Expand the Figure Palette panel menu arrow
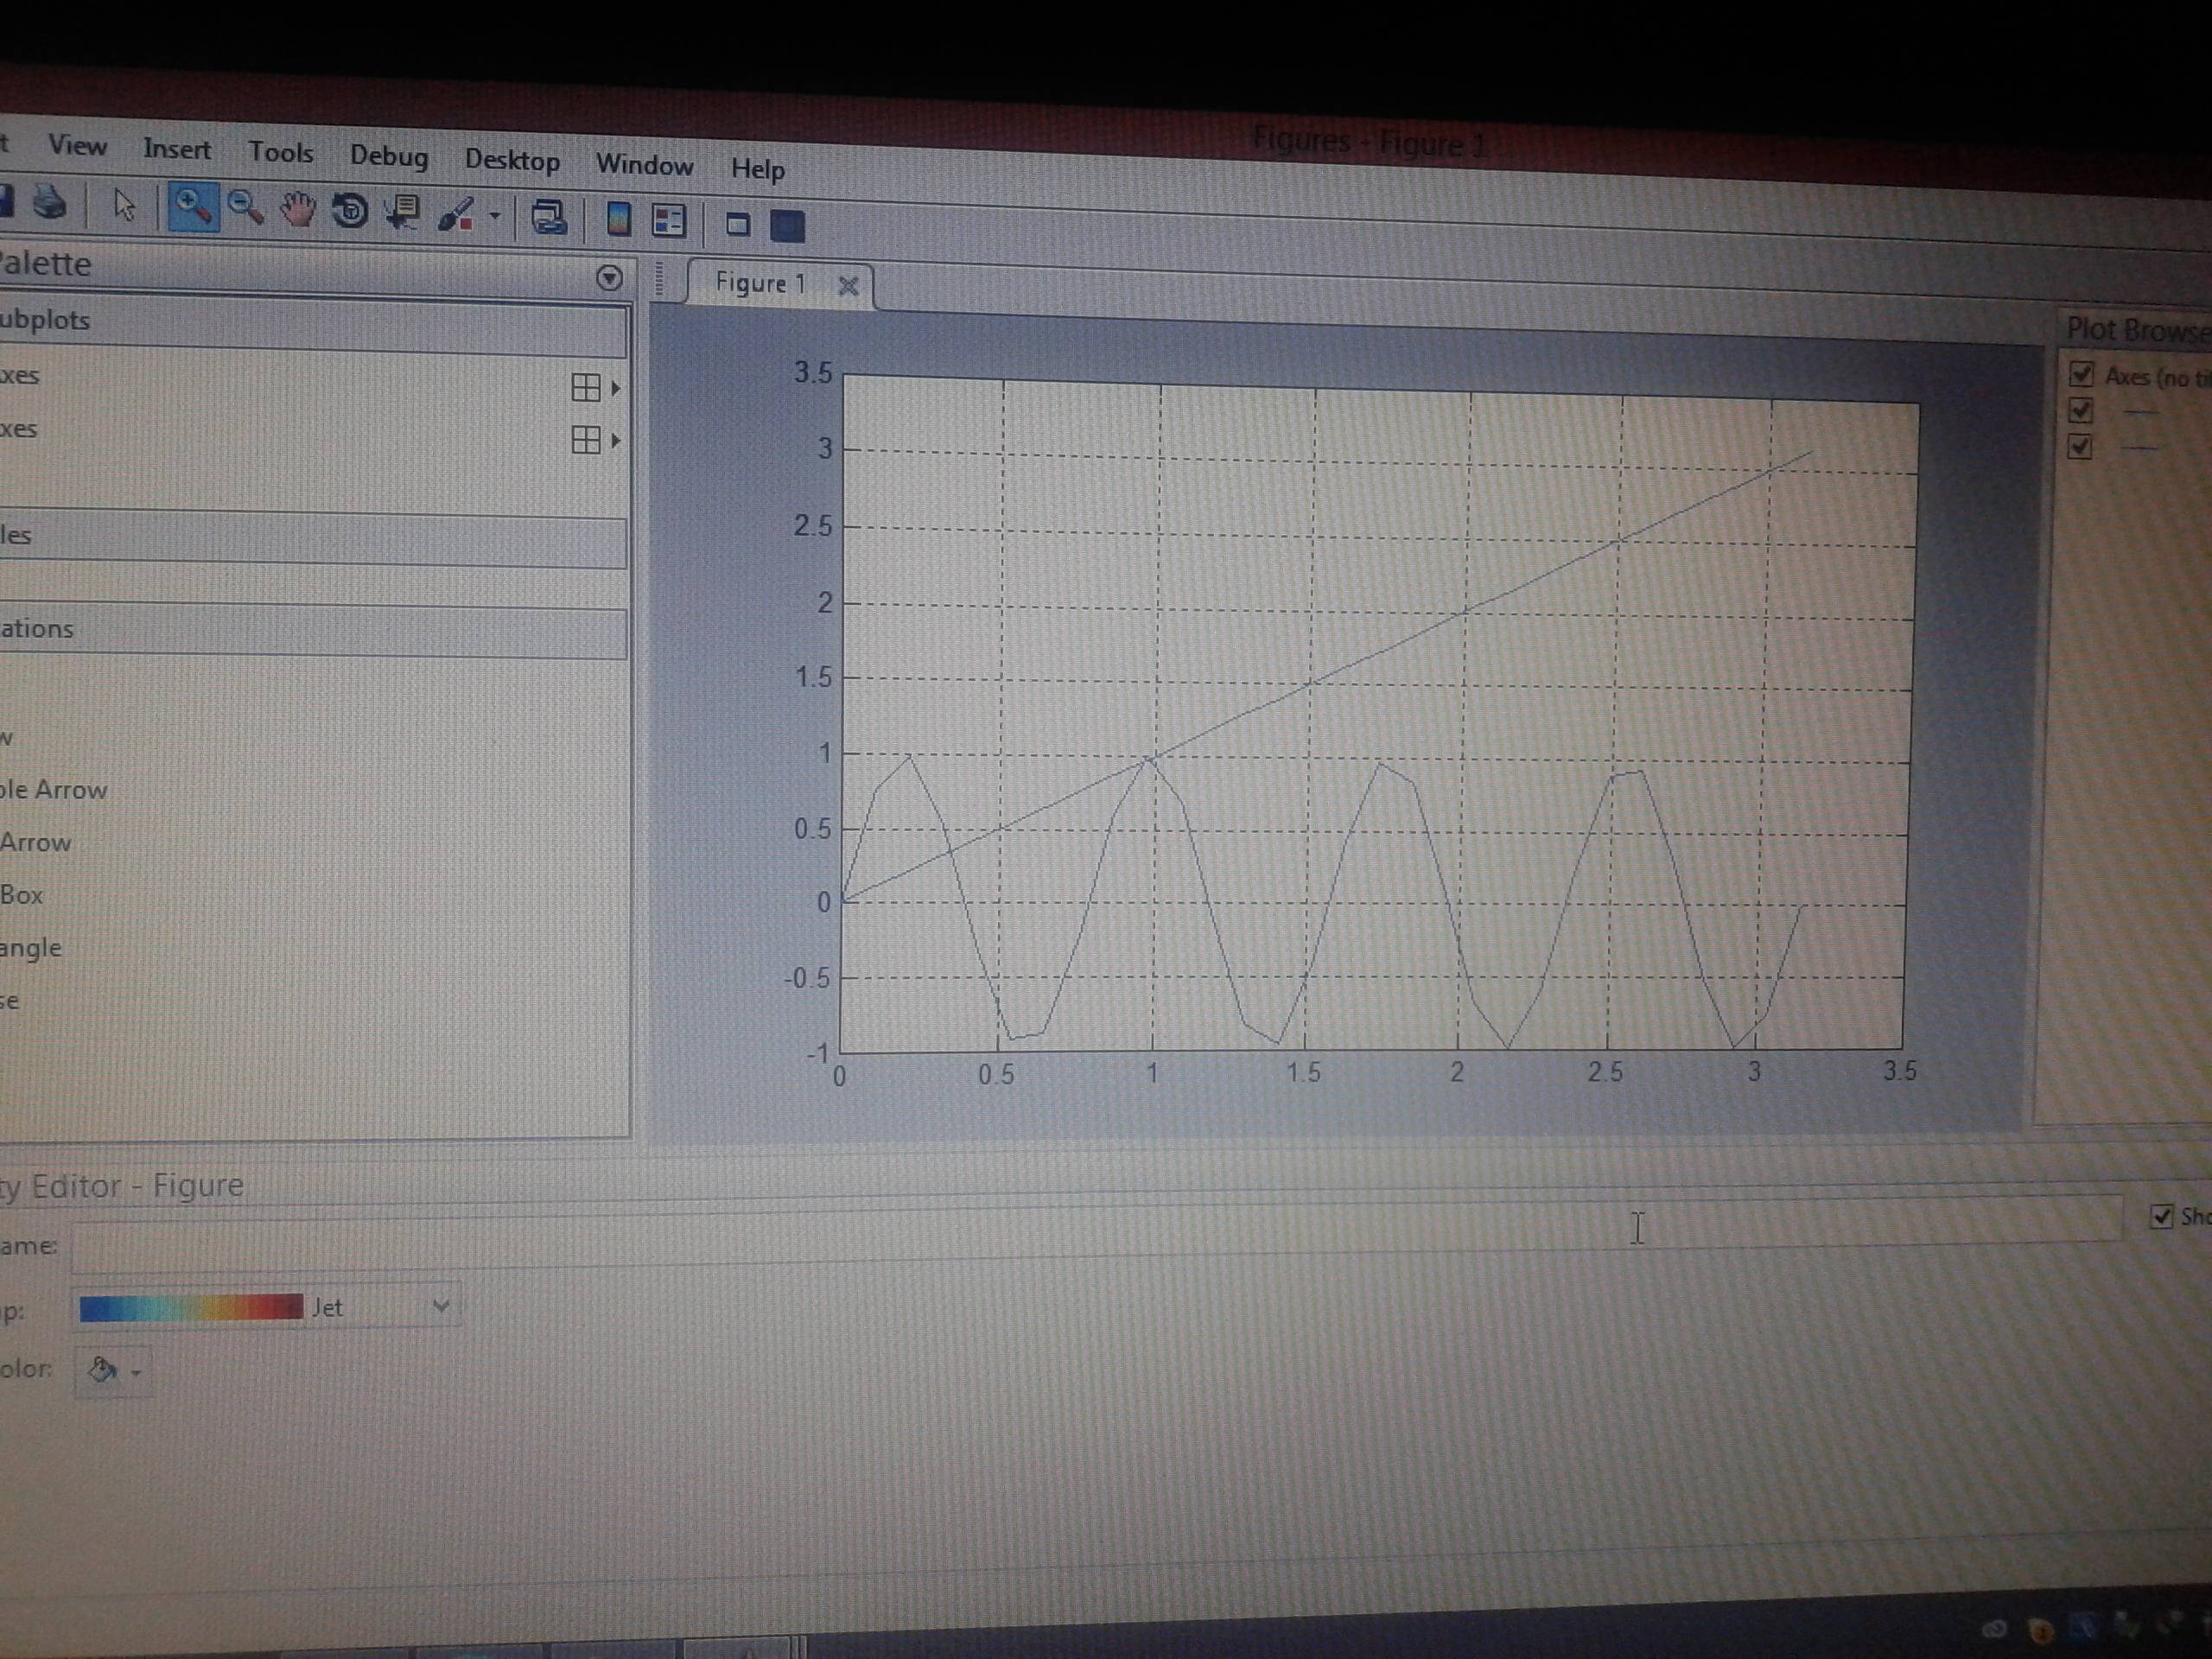 click(609, 278)
